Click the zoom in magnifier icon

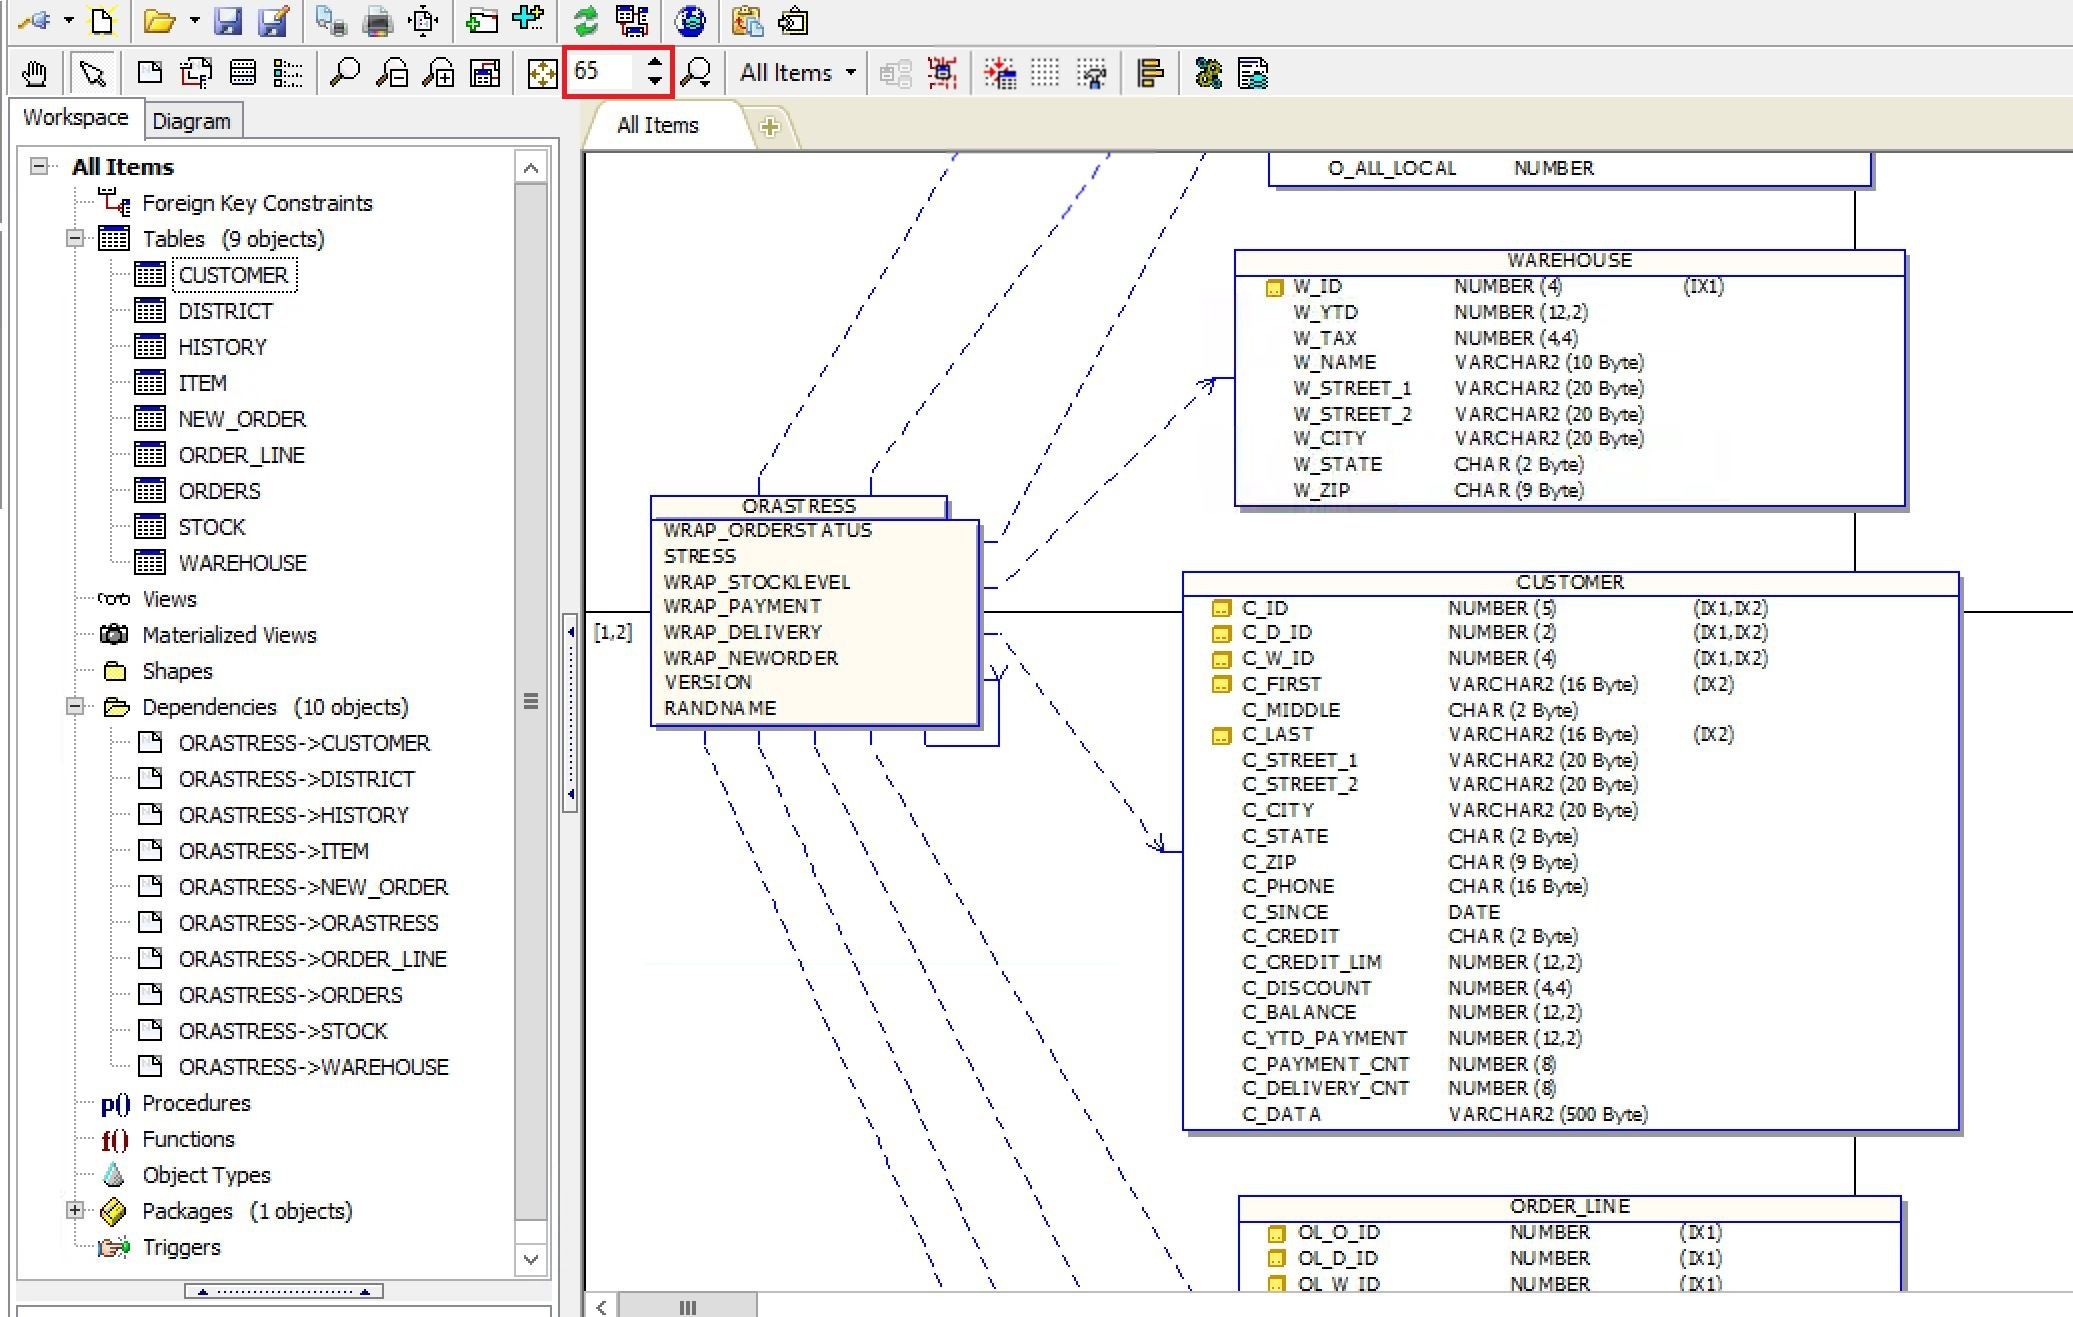click(439, 73)
